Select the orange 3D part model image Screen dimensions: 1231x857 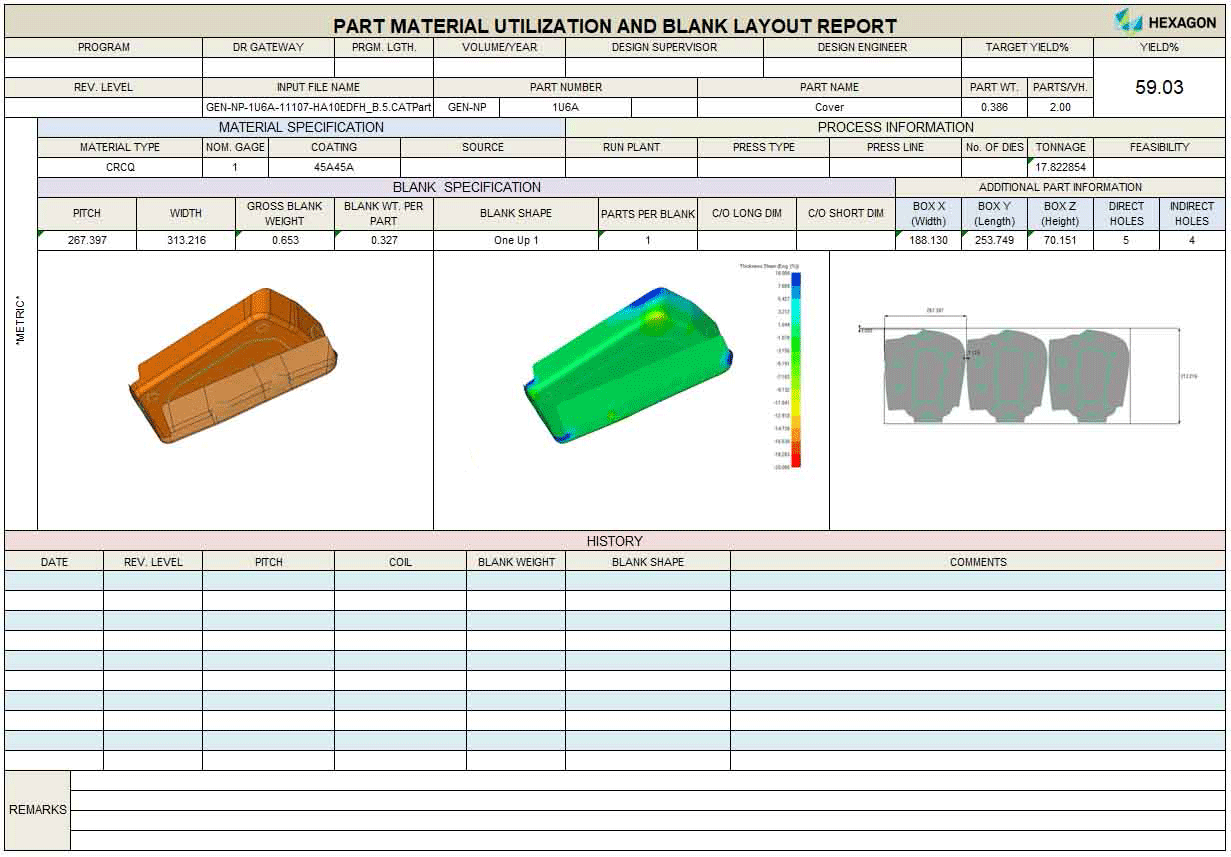(x=233, y=367)
